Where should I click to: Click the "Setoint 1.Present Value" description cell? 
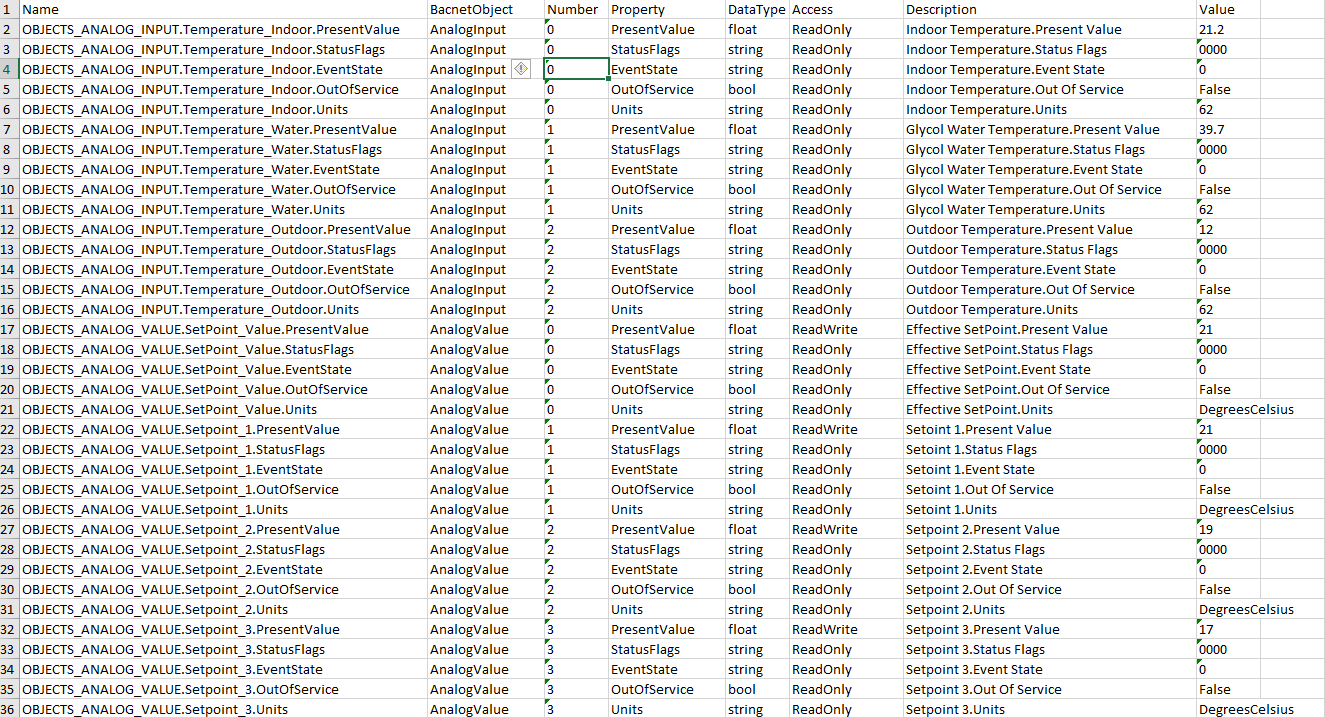[1048, 429]
